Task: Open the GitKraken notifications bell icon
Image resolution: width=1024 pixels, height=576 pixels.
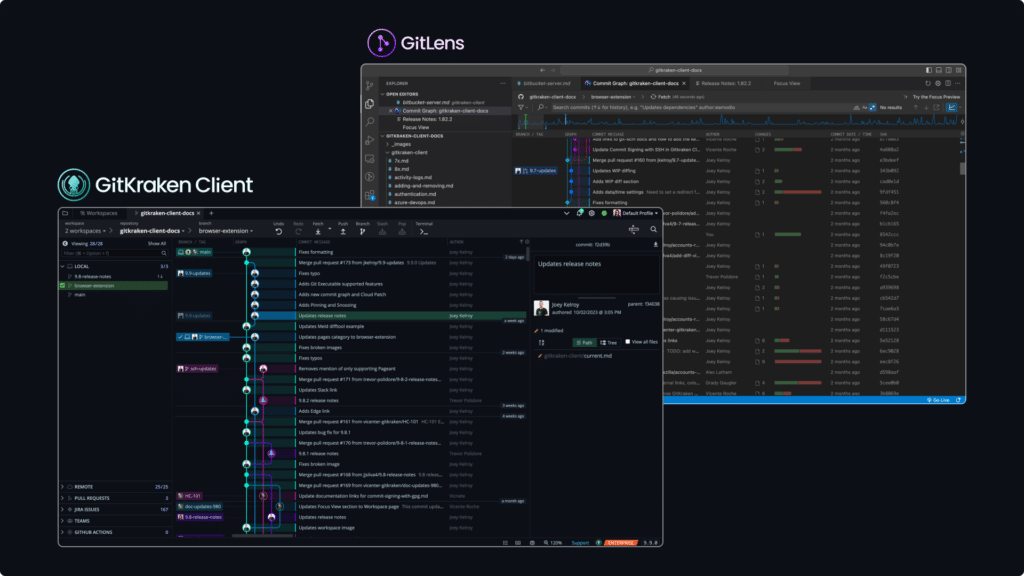Action: pos(579,213)
